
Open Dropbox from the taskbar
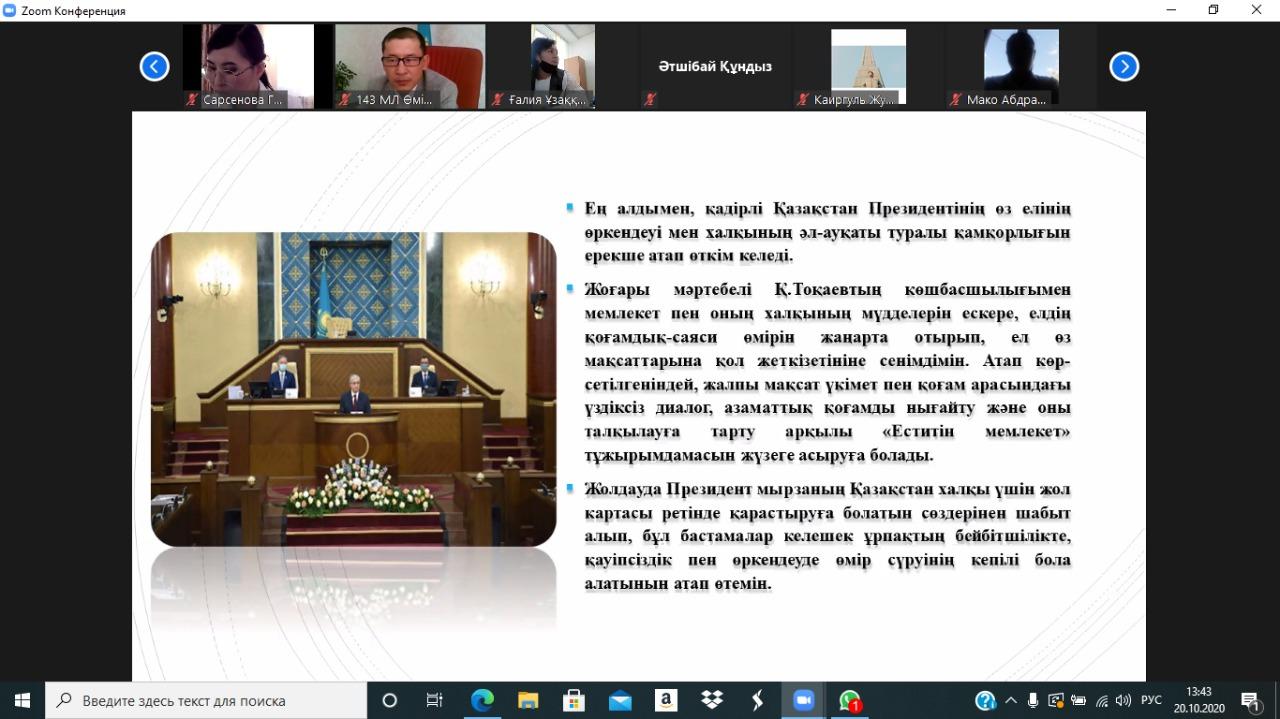click(712, 700)
